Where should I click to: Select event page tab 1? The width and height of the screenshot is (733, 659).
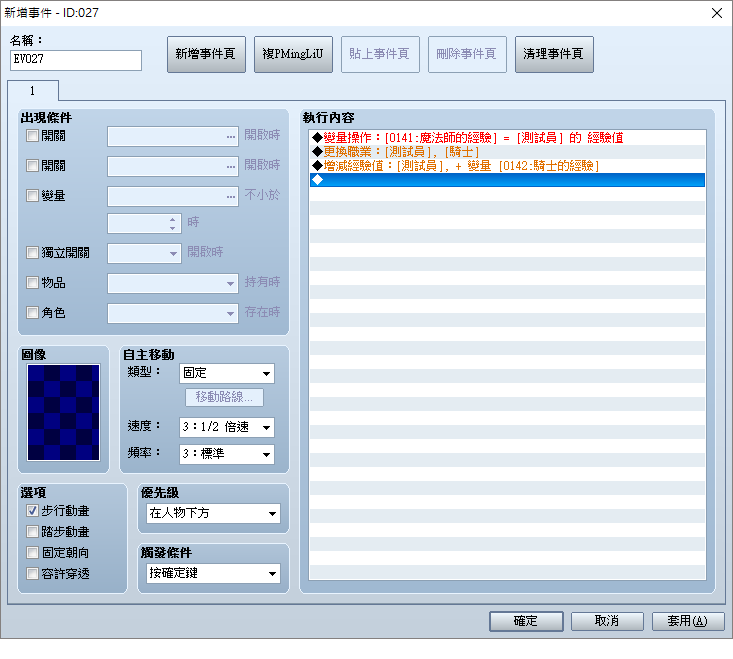[x=33, y=91]
